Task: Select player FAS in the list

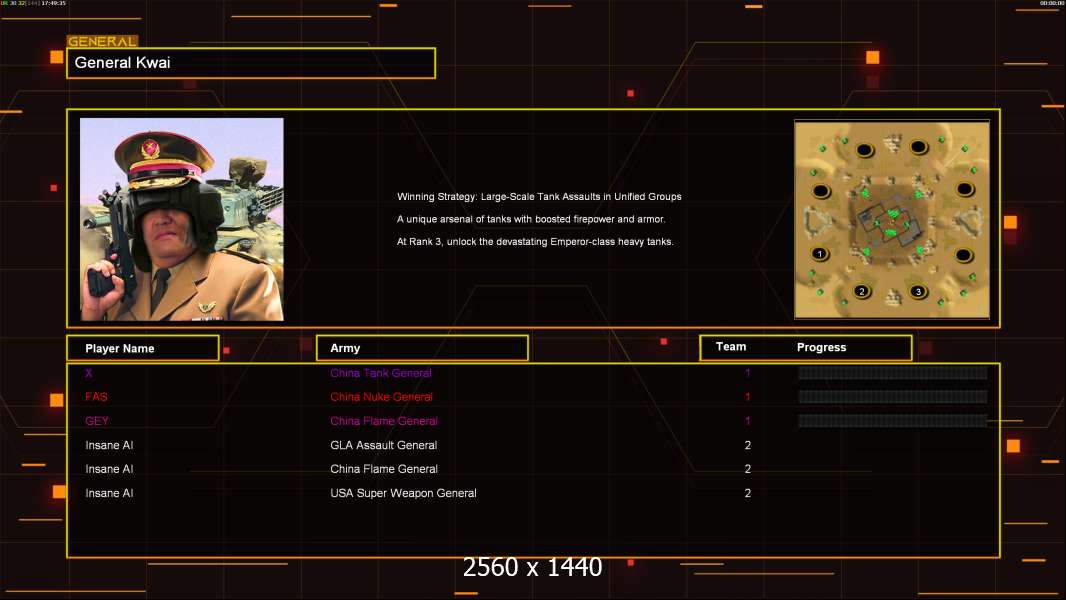Action: tap(96, 397)
